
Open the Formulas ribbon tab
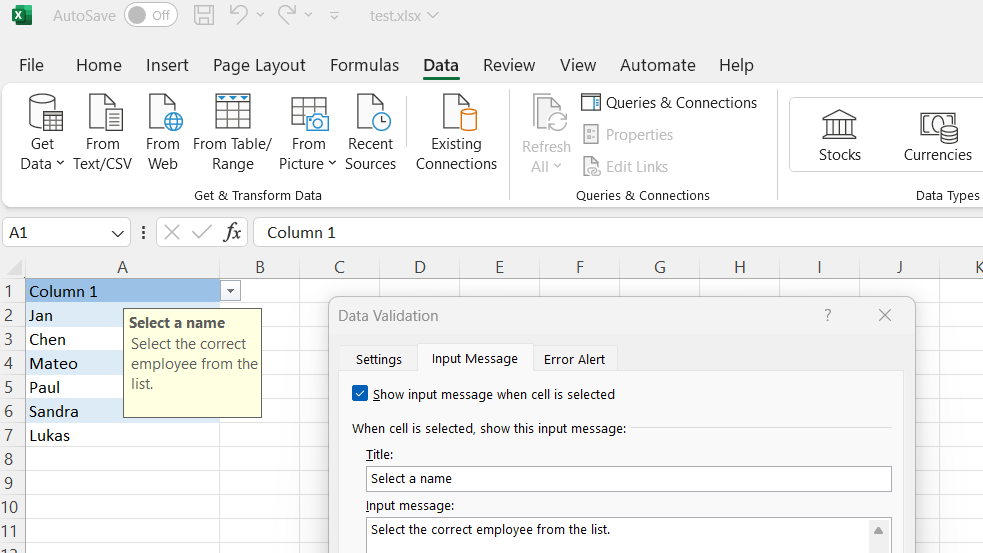364,65
